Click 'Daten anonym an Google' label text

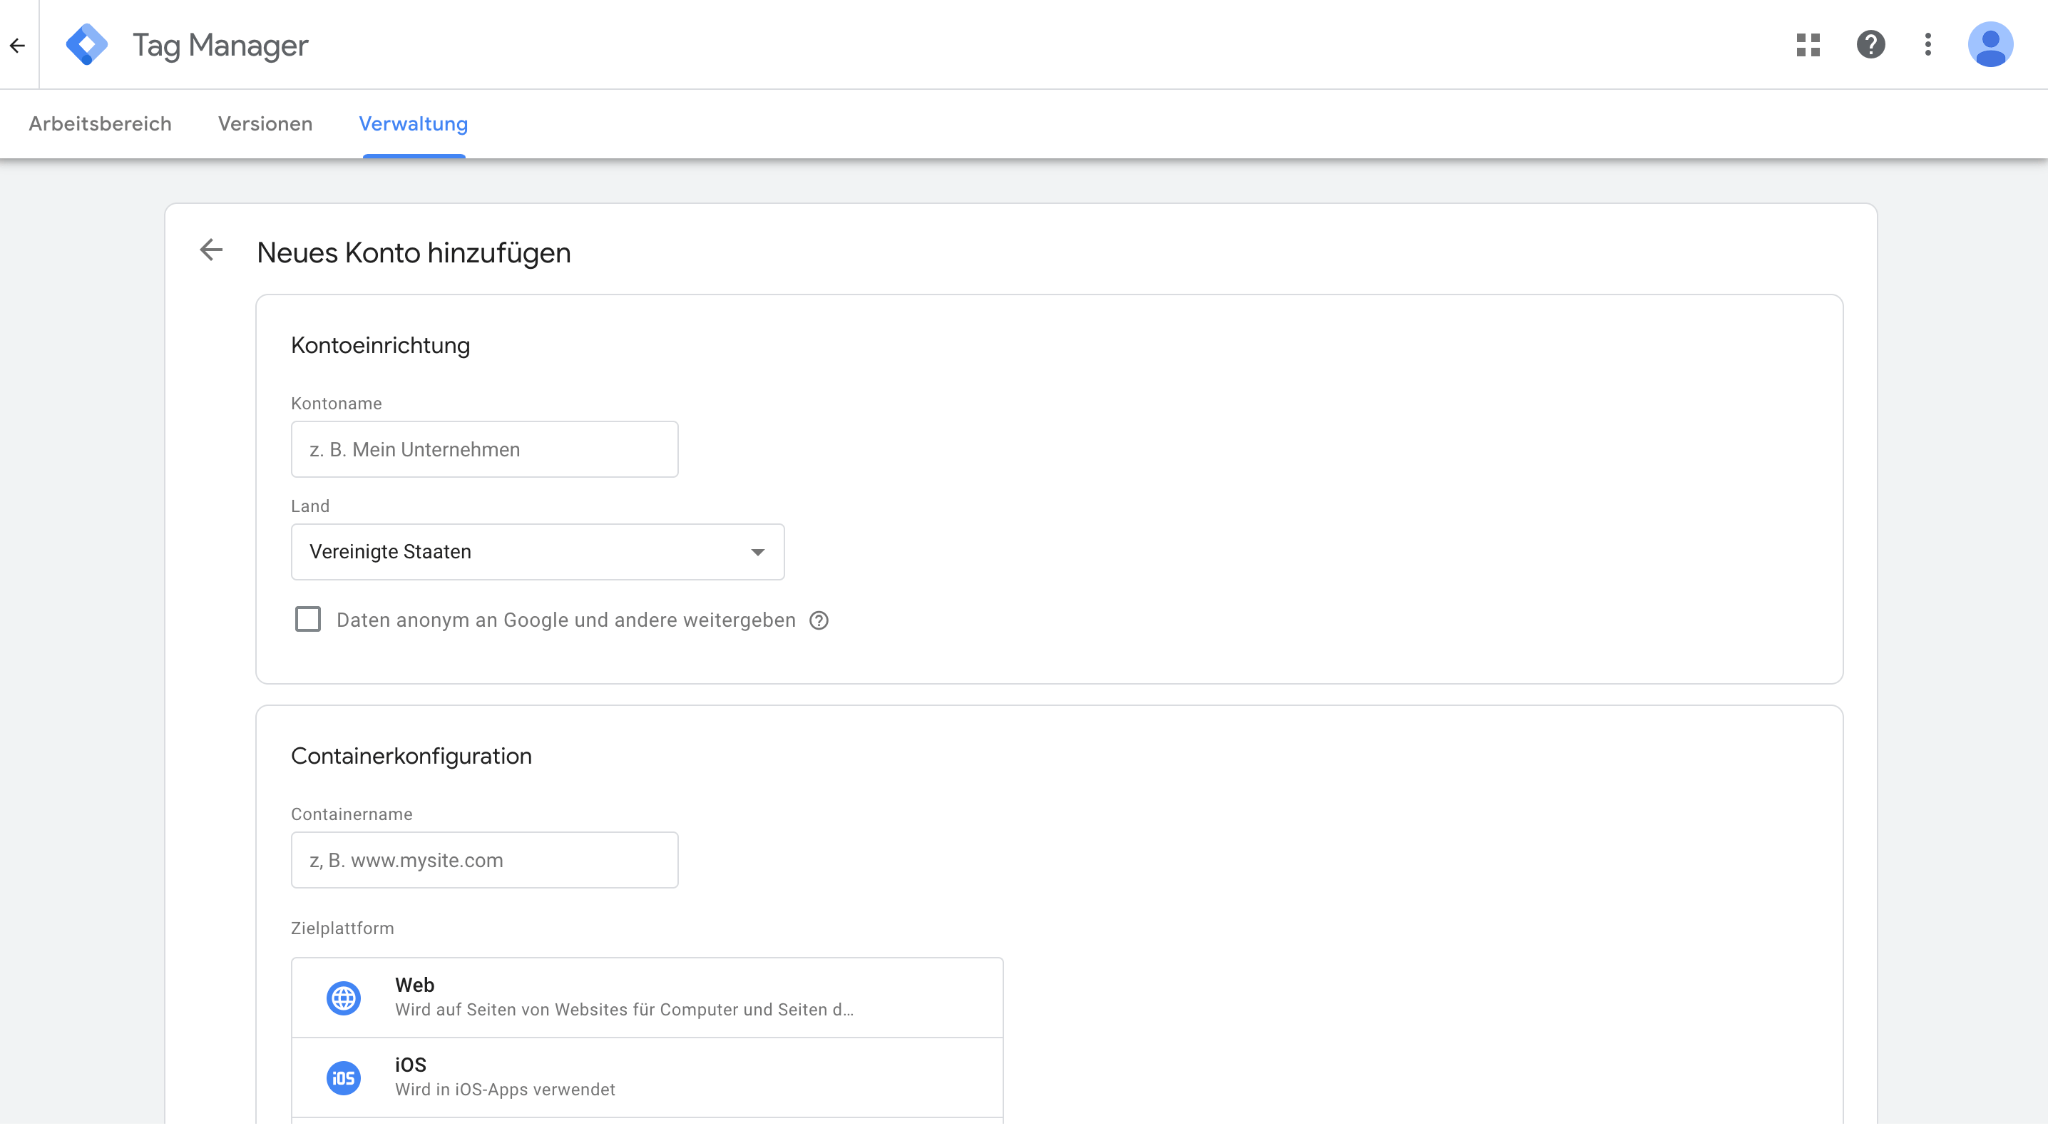566,620
